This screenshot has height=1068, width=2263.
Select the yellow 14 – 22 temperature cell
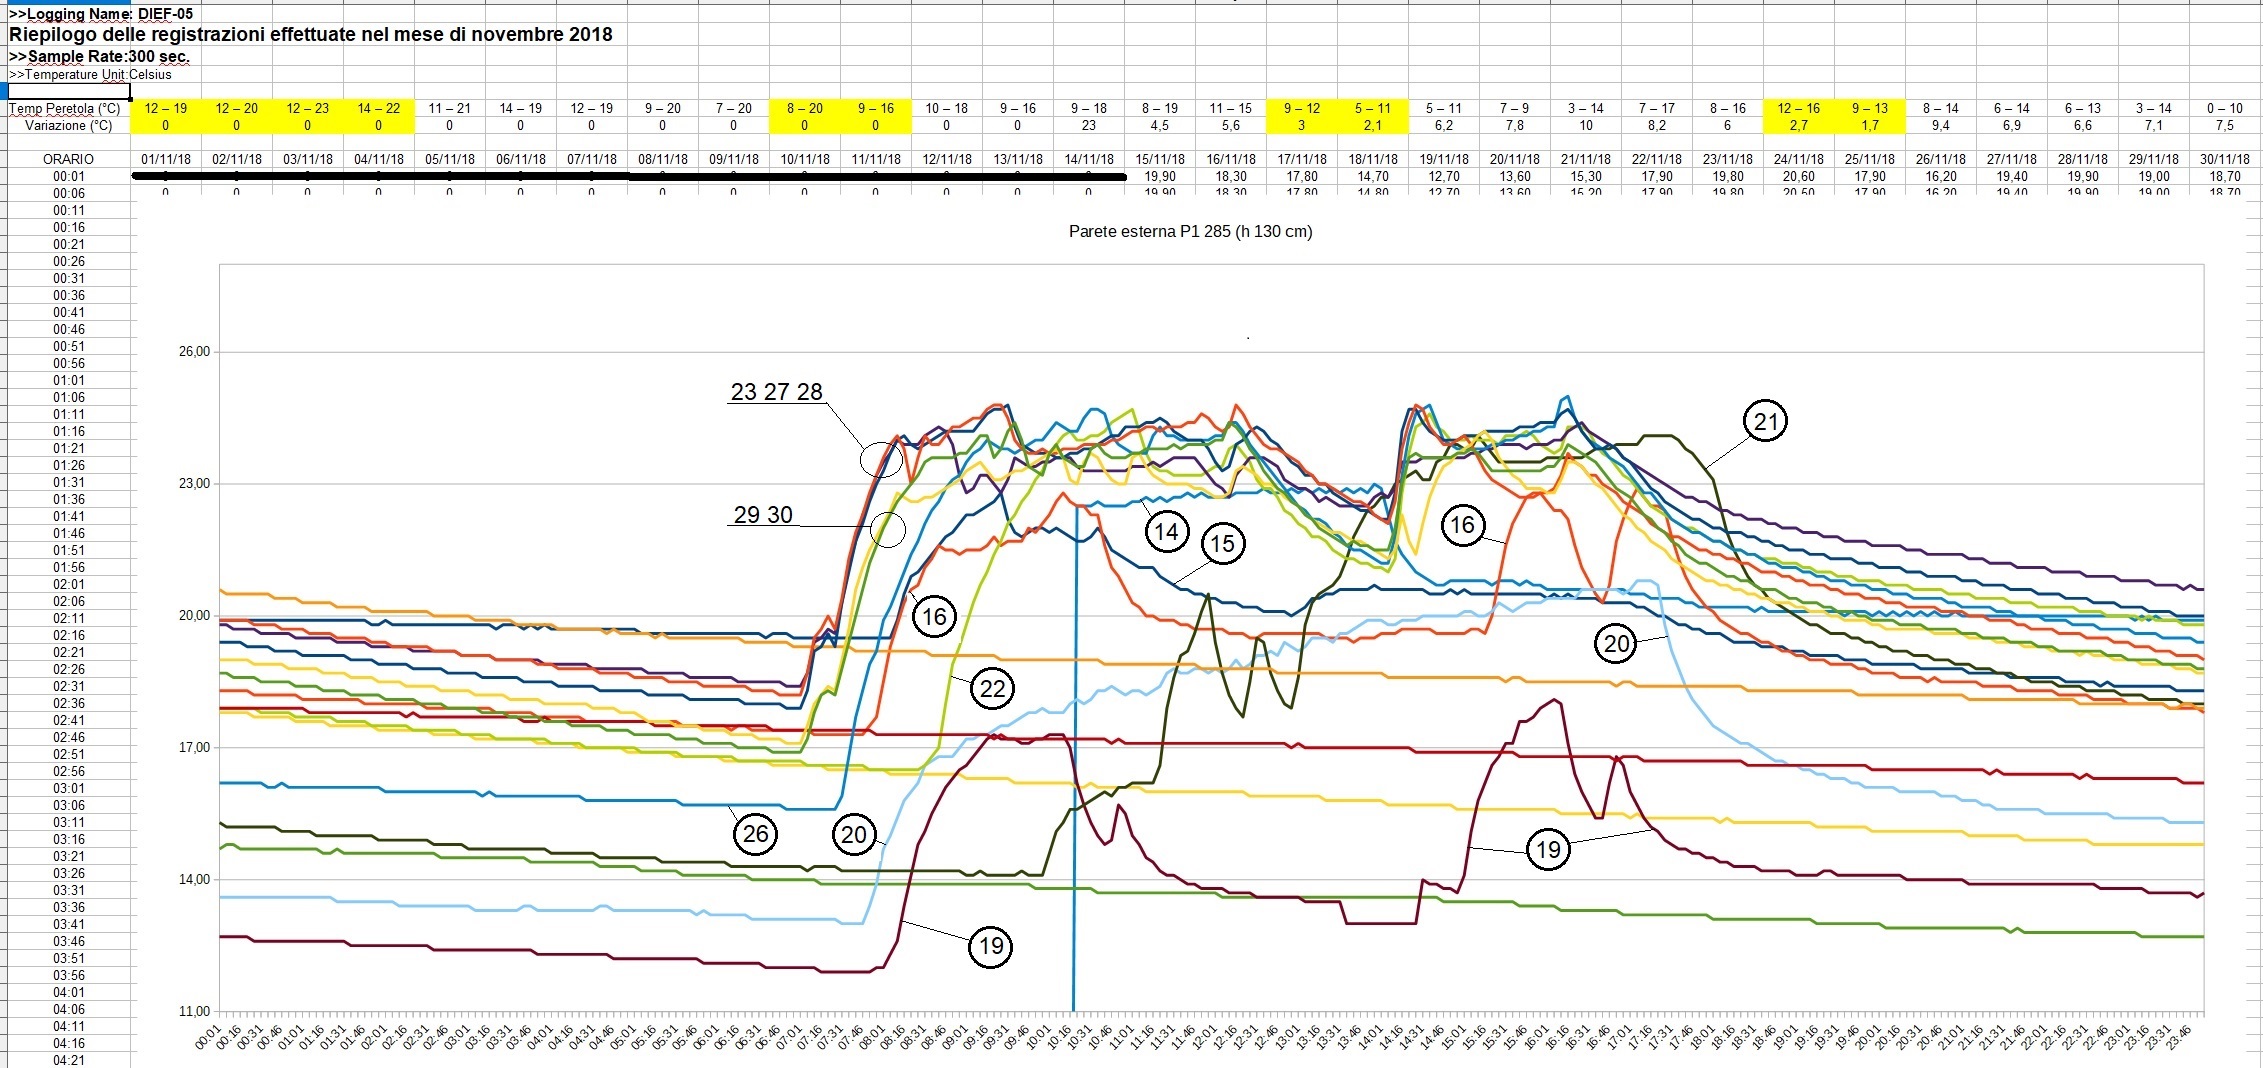click(x=378, y=108)
